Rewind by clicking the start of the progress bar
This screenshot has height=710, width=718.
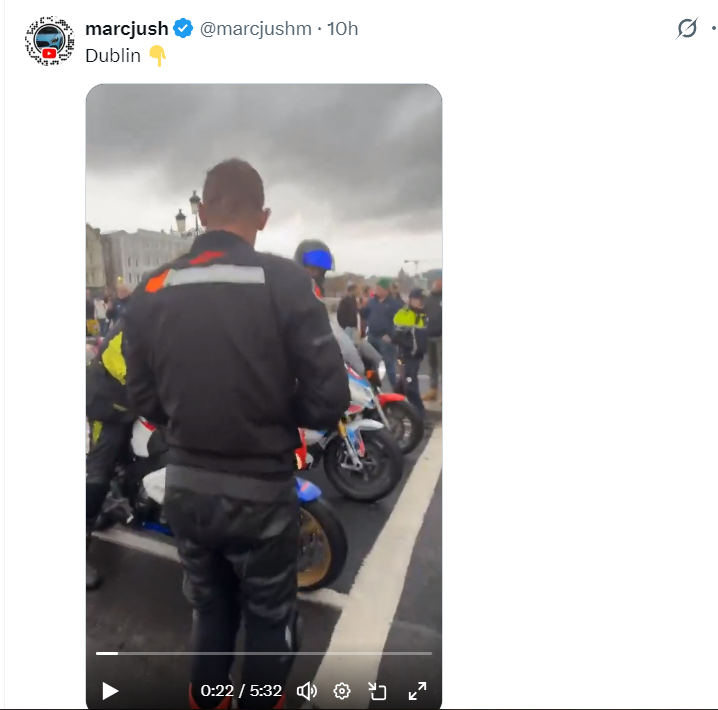[98, 653]
